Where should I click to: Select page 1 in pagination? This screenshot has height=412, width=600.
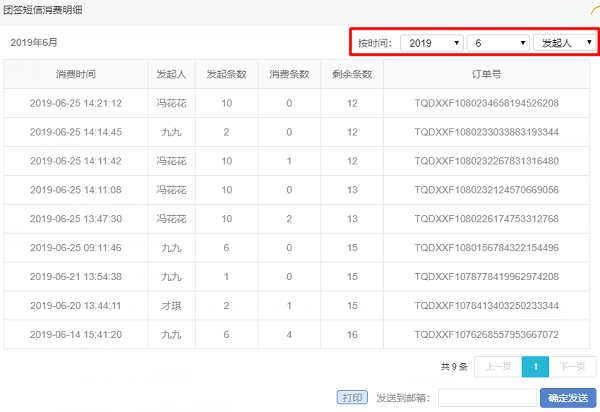point(535,366)
